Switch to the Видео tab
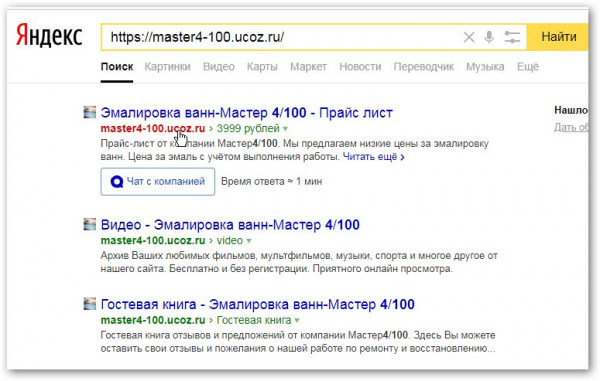Image resolution: width=600 pixels, height=381 pixels. 218,67
